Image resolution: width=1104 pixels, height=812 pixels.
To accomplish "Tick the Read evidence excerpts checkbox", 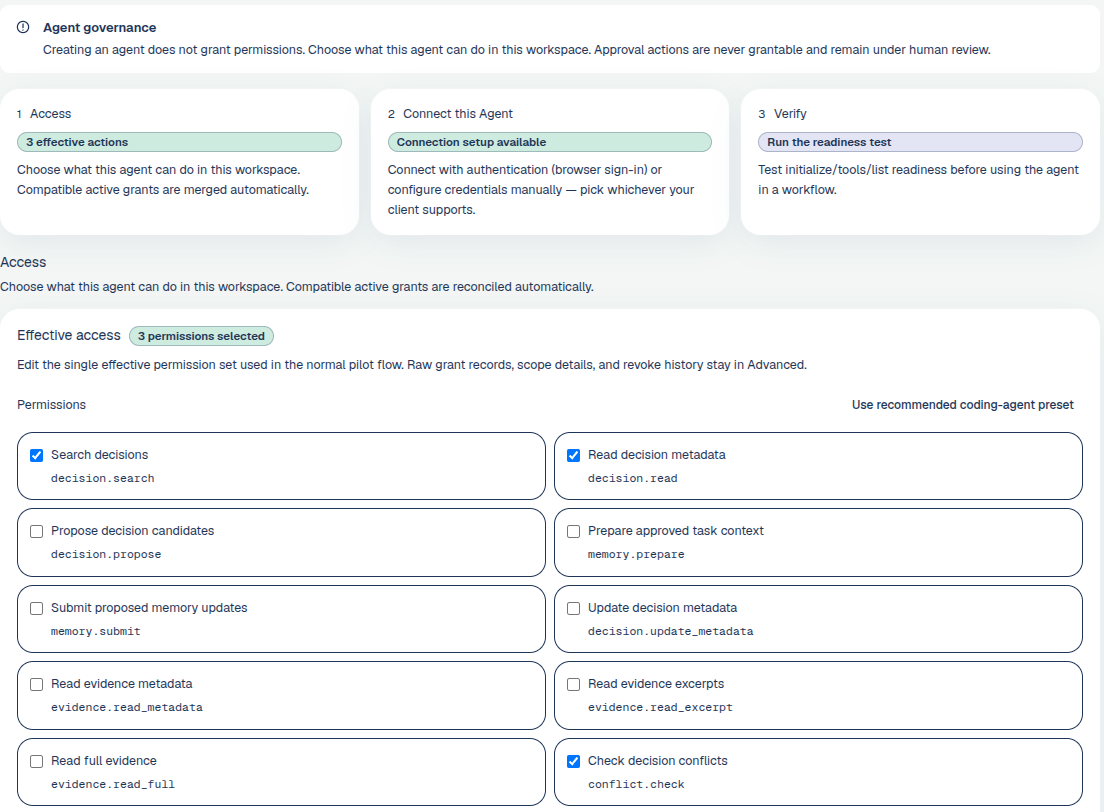I will tap(574, 685).
